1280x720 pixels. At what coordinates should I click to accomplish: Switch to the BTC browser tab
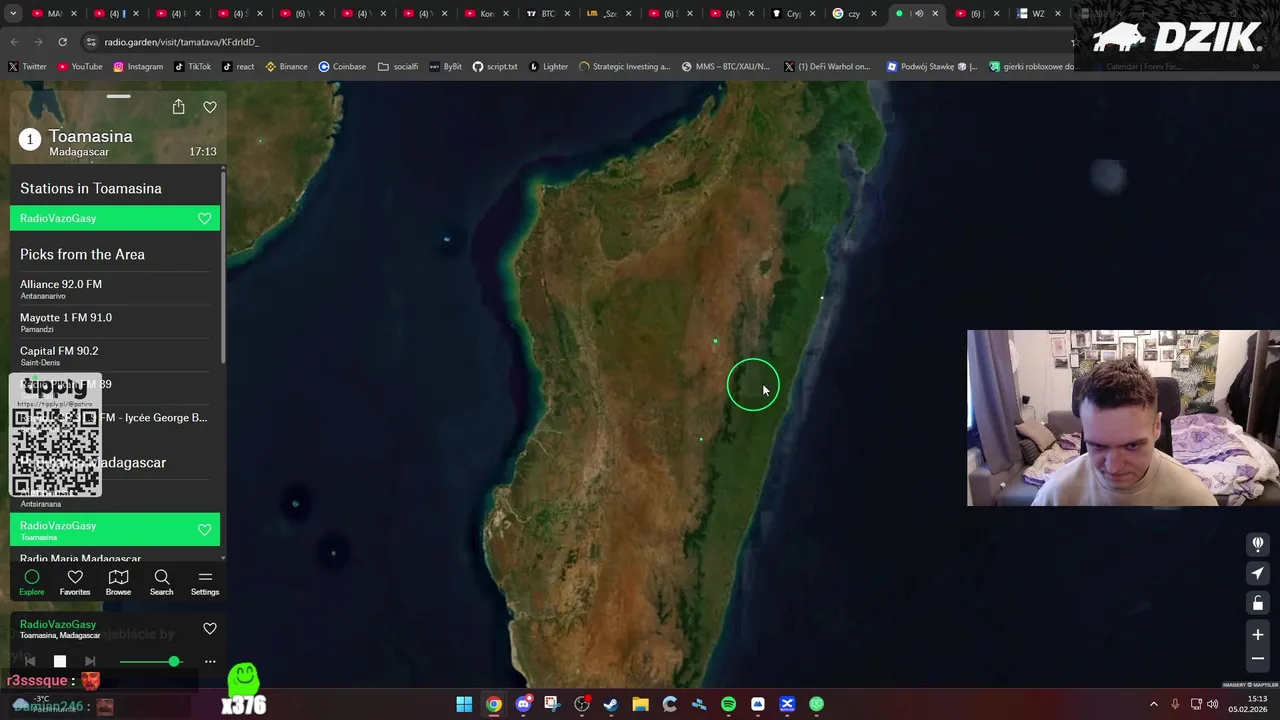click(548, 14)
